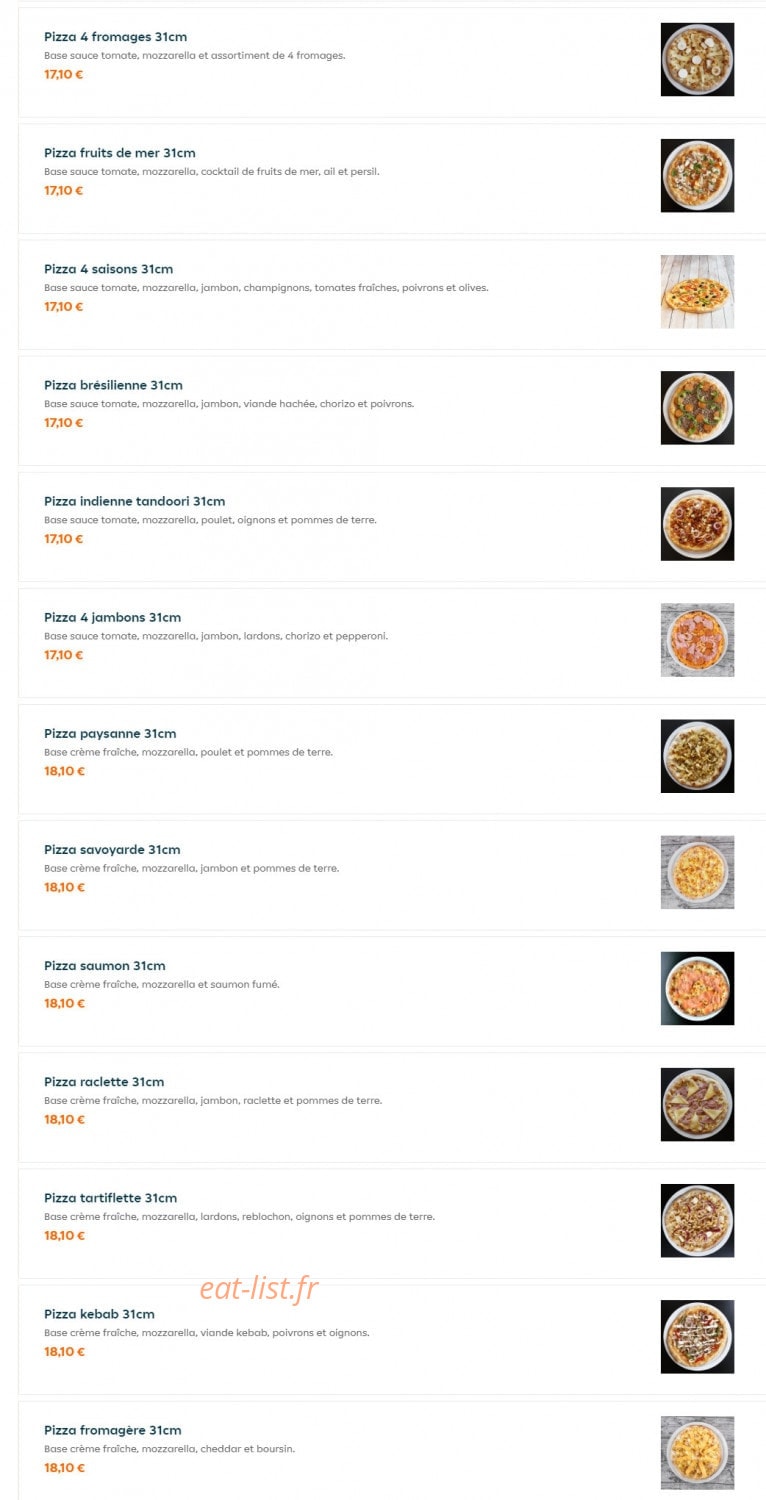View the Pizza saumon image
The width and height of the screenshot is (766, 1500).
tap(697, 988)
